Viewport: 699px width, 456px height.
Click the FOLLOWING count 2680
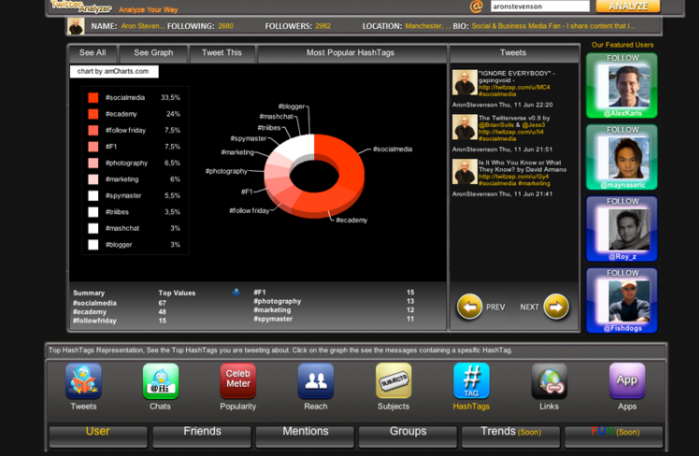click(x=226, y=26)
